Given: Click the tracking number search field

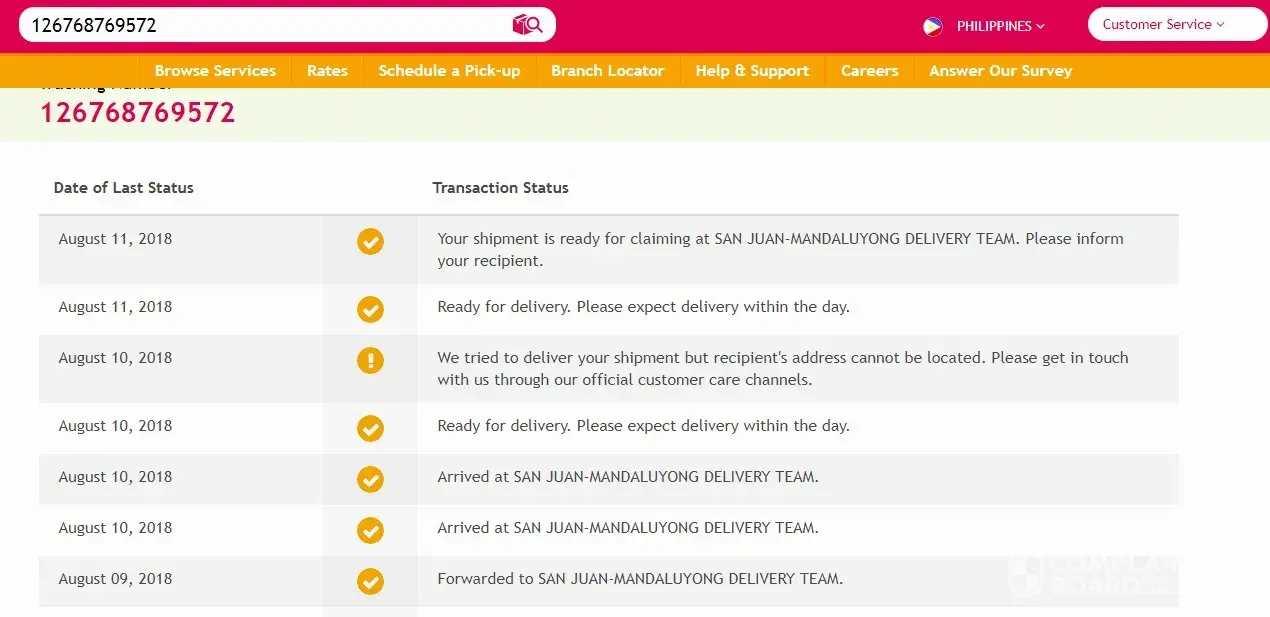Looking at the screenshot, I should [260, 25].
